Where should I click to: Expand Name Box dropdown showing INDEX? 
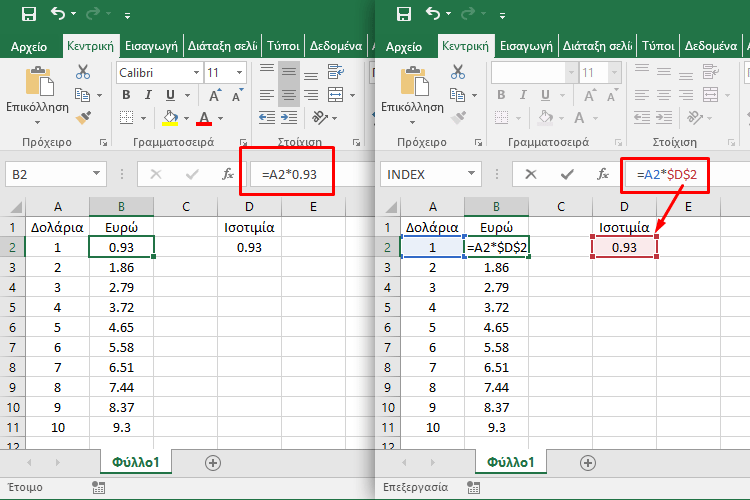(x=471, y=174)
